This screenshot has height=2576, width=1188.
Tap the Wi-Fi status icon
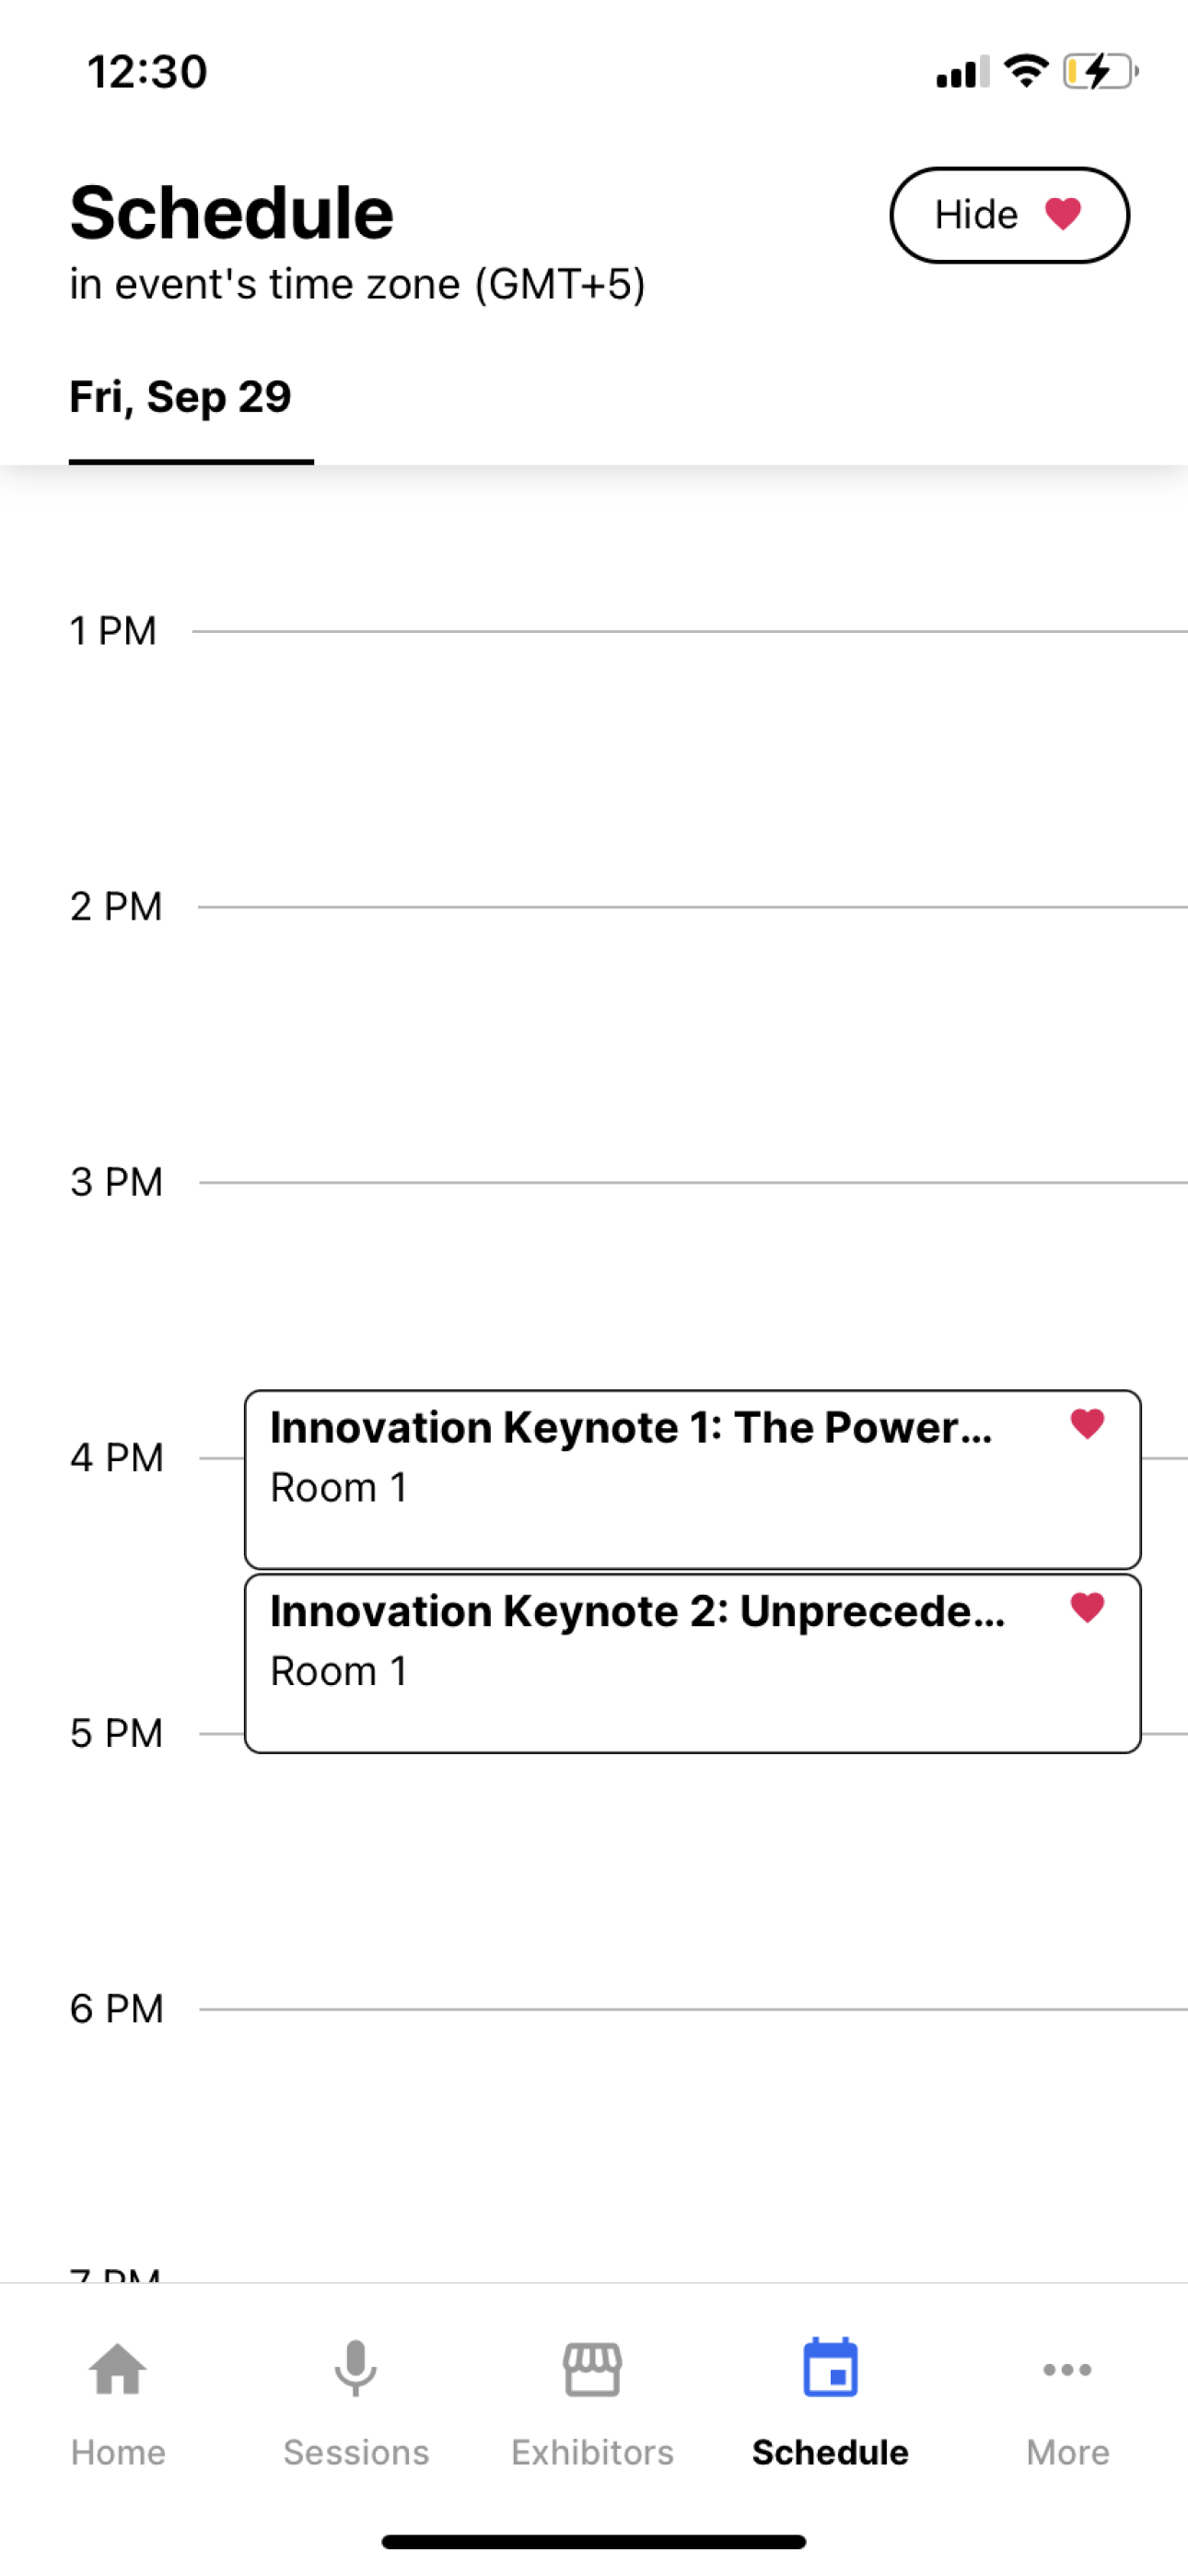(1025, 71)
